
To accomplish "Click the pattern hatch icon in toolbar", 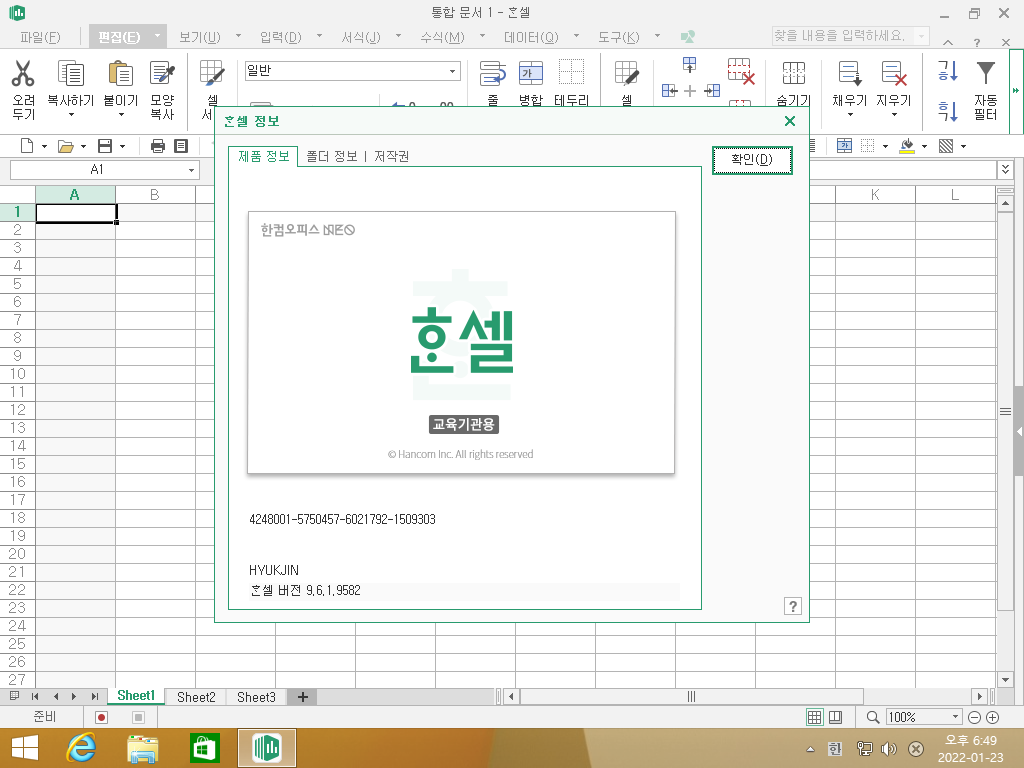I will (946, 146).
